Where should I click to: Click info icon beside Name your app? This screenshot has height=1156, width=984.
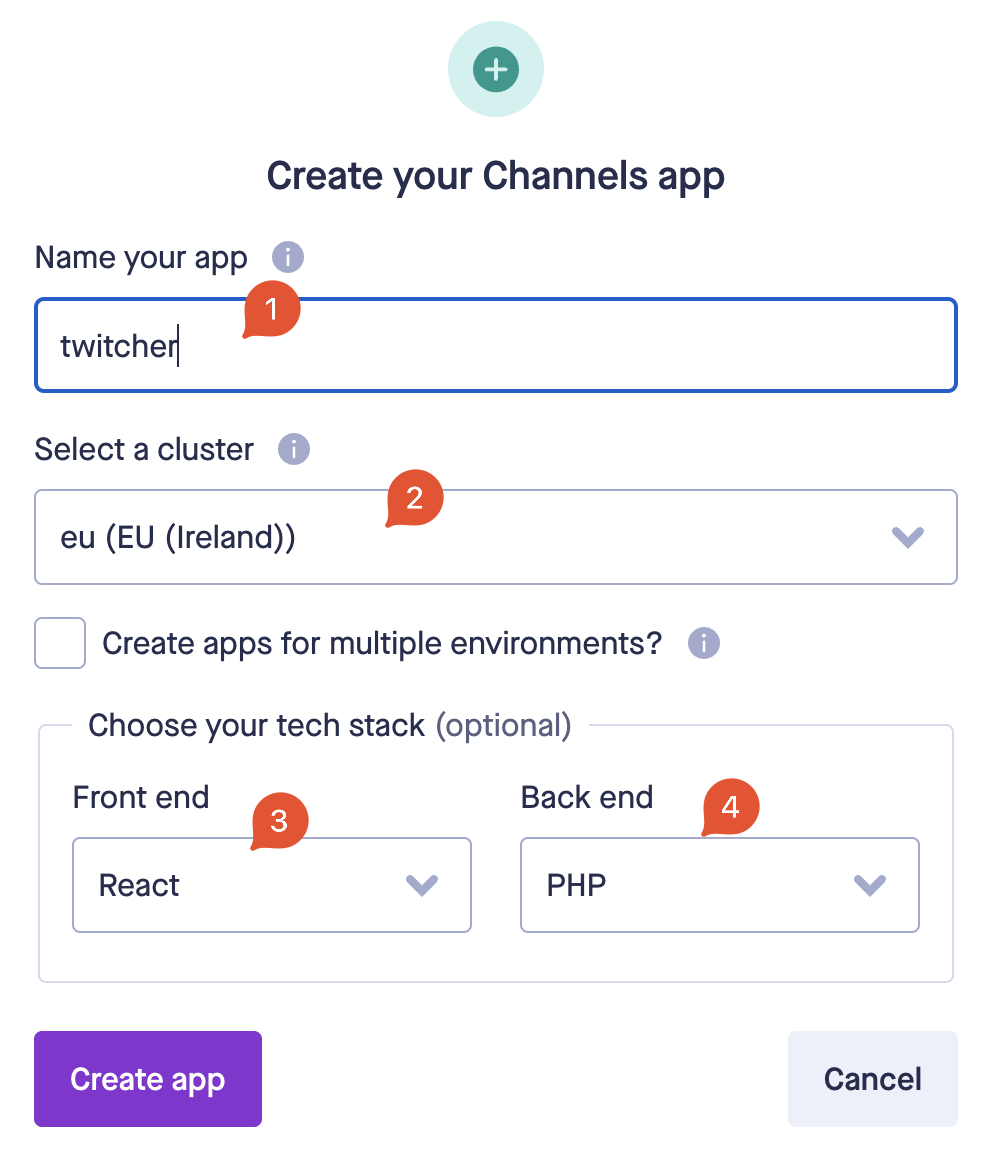(x=288, y=258)
